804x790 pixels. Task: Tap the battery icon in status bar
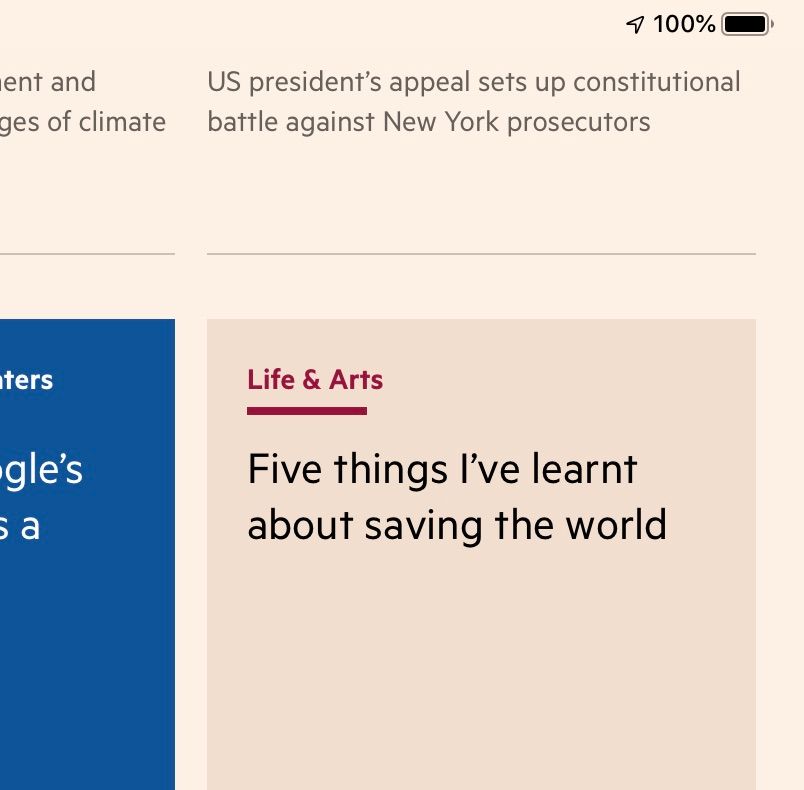coord(748,24)
